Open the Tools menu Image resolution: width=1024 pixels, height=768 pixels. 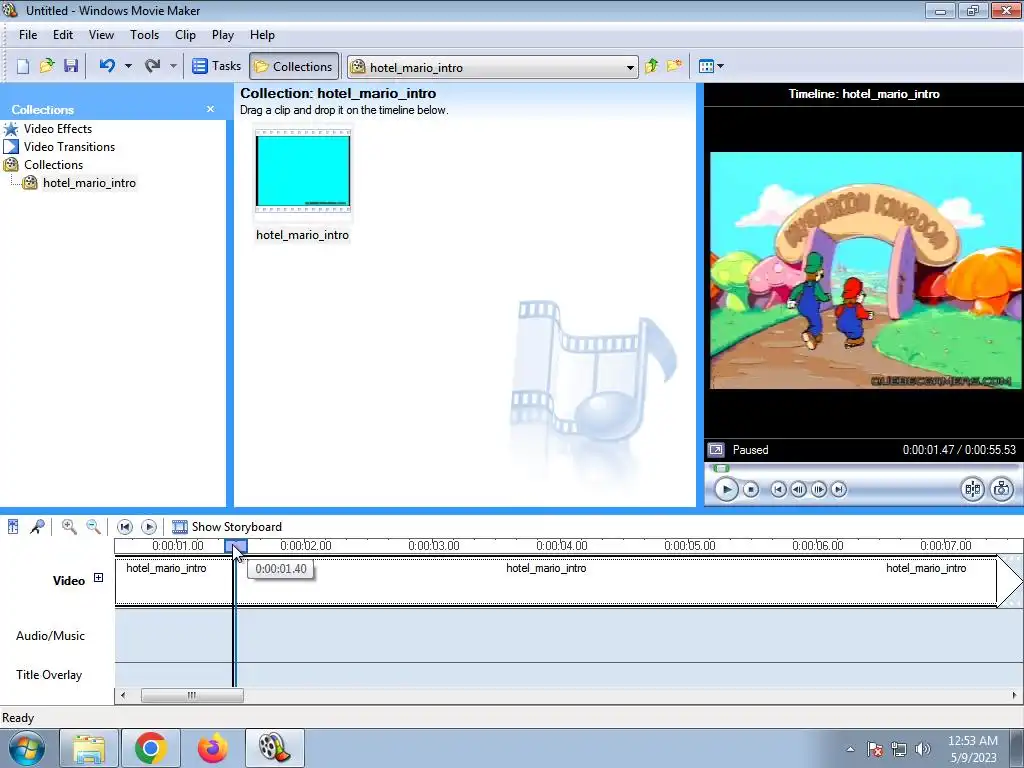pyautogui.click(x=144, y=35)
